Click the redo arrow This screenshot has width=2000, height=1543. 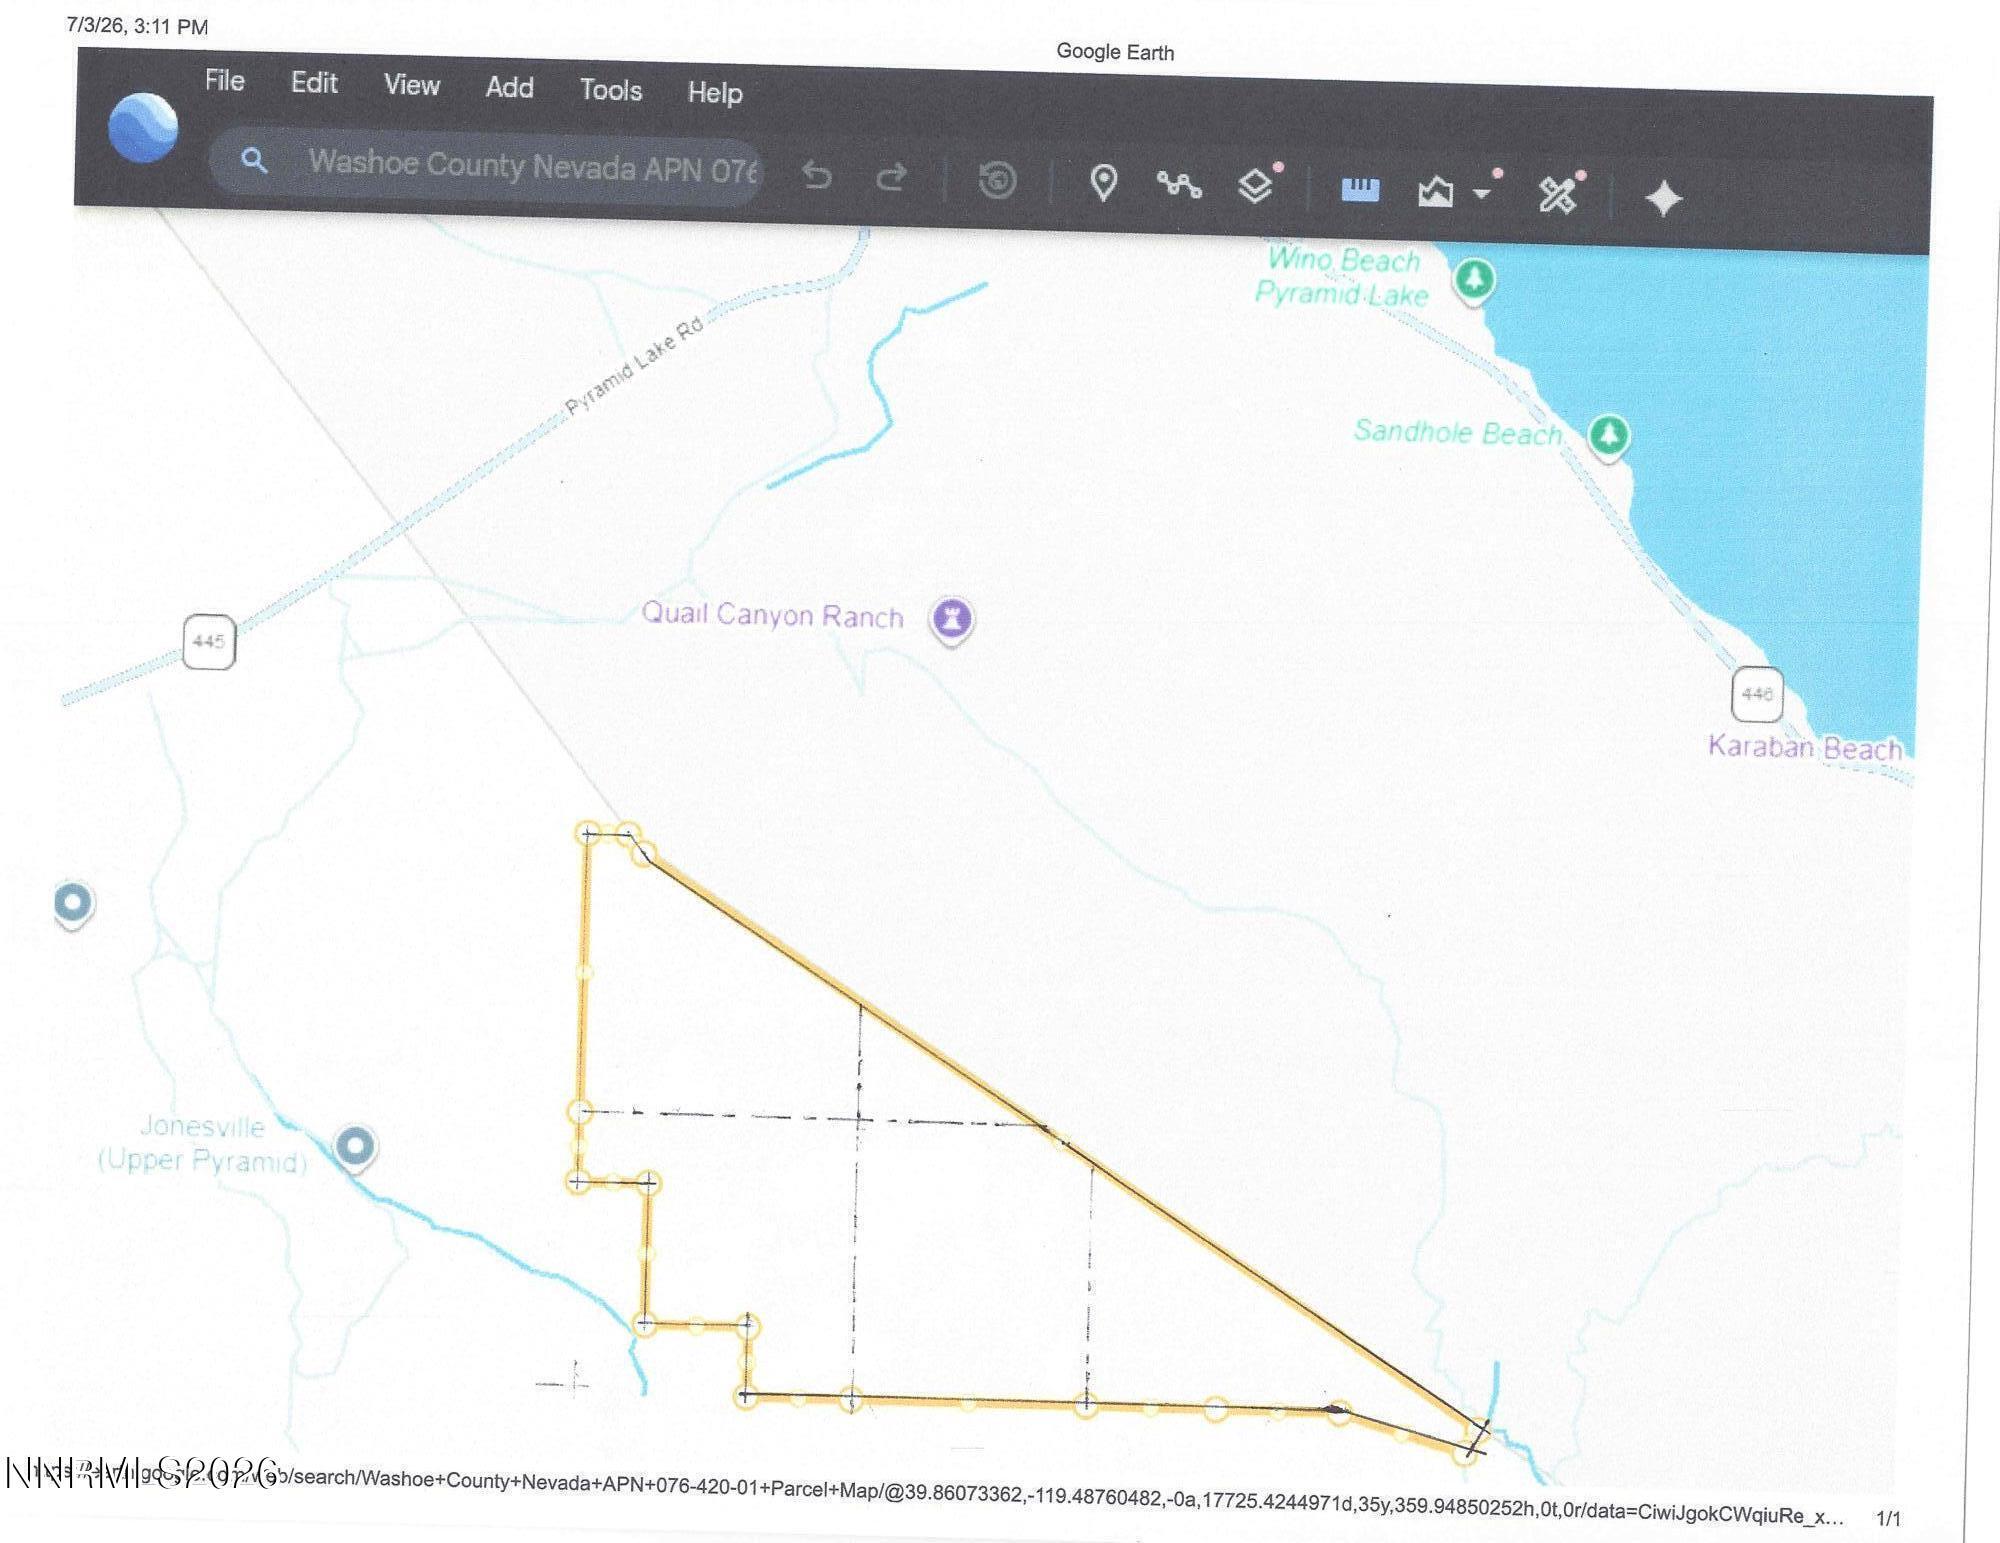tap(891, 177)
